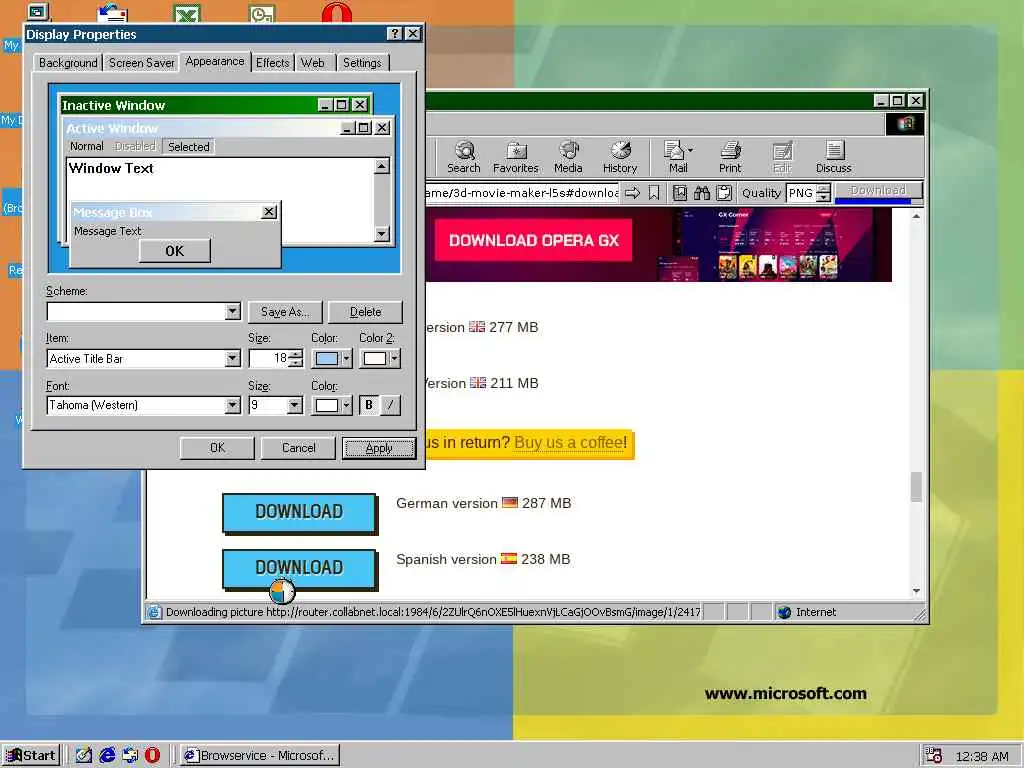Open the Item dropdown showing Active Title Bar

[232, 359]
